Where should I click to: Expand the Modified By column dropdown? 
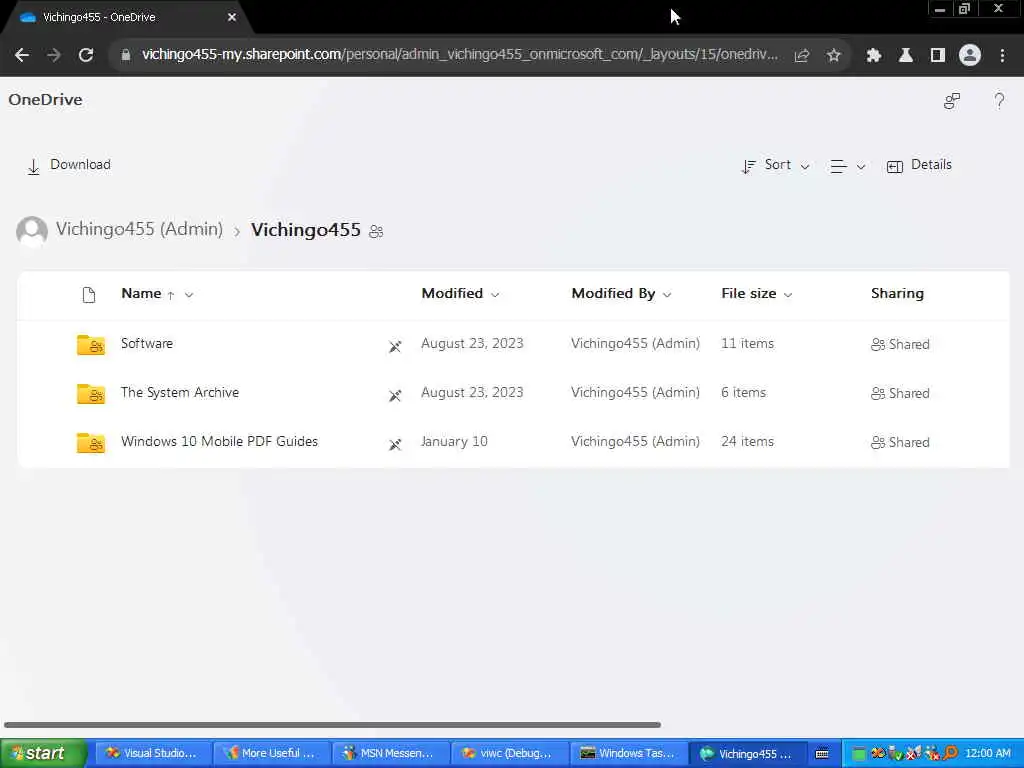(x=667, y=295)
